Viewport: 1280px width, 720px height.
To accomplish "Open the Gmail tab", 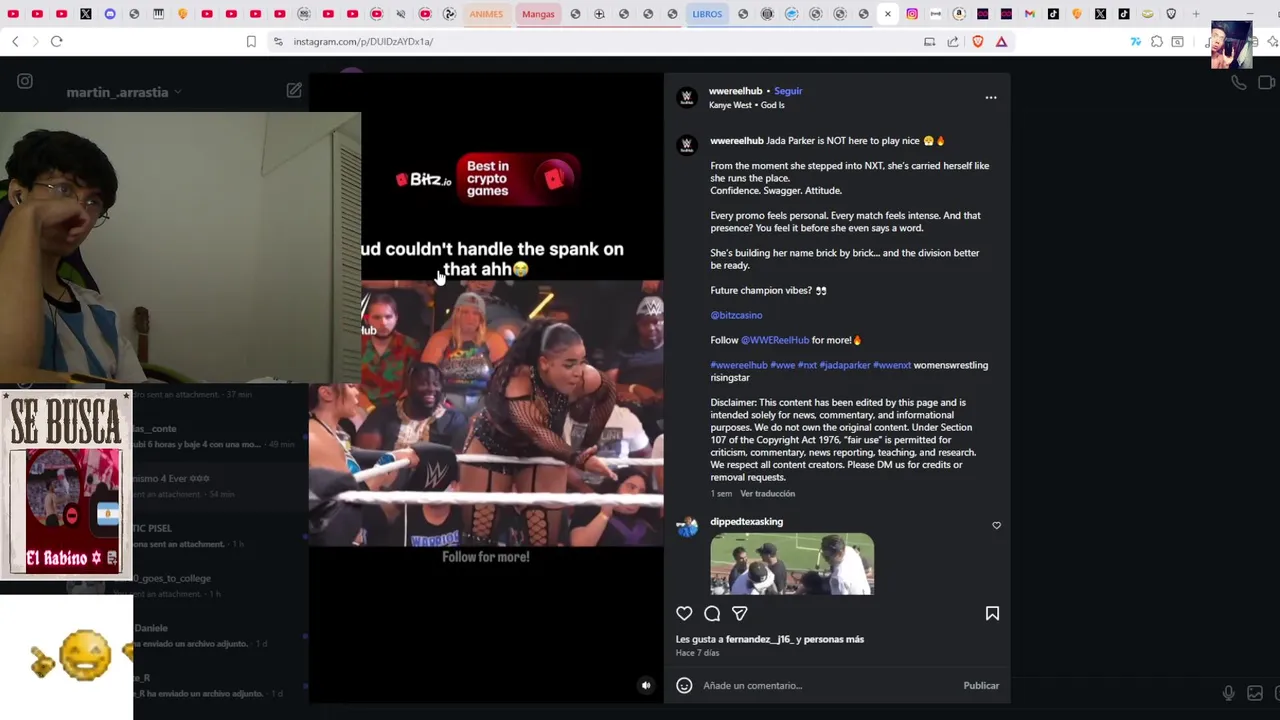I will [1029, 14].
